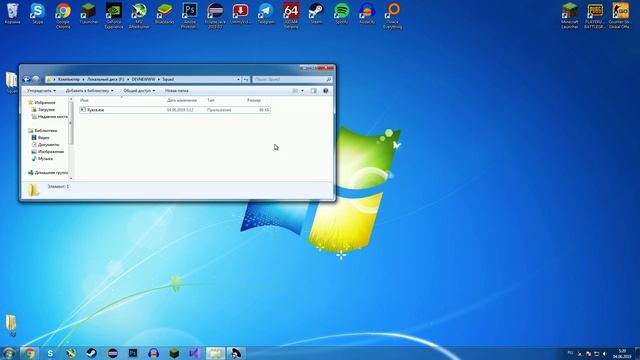Go to Локальный диск (F:) in breadcrumb

[106, 80]
